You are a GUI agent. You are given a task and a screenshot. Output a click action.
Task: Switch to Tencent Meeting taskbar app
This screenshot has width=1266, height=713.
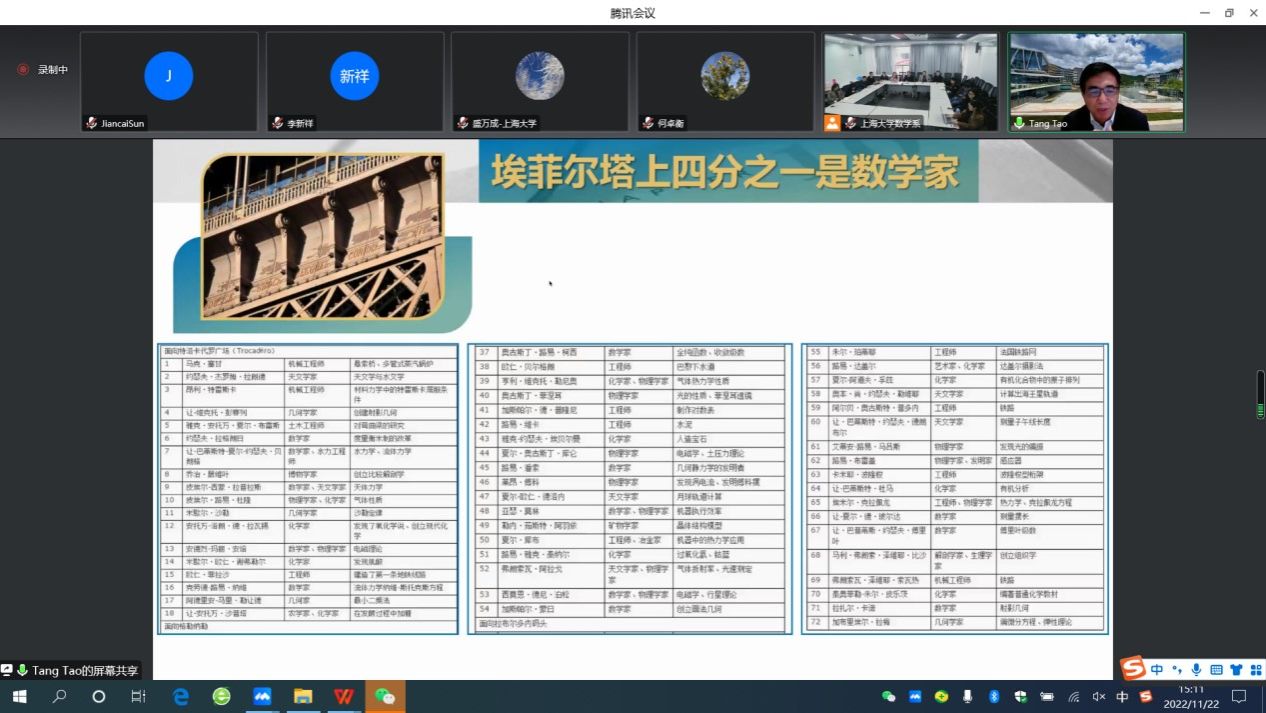[262, 696]
